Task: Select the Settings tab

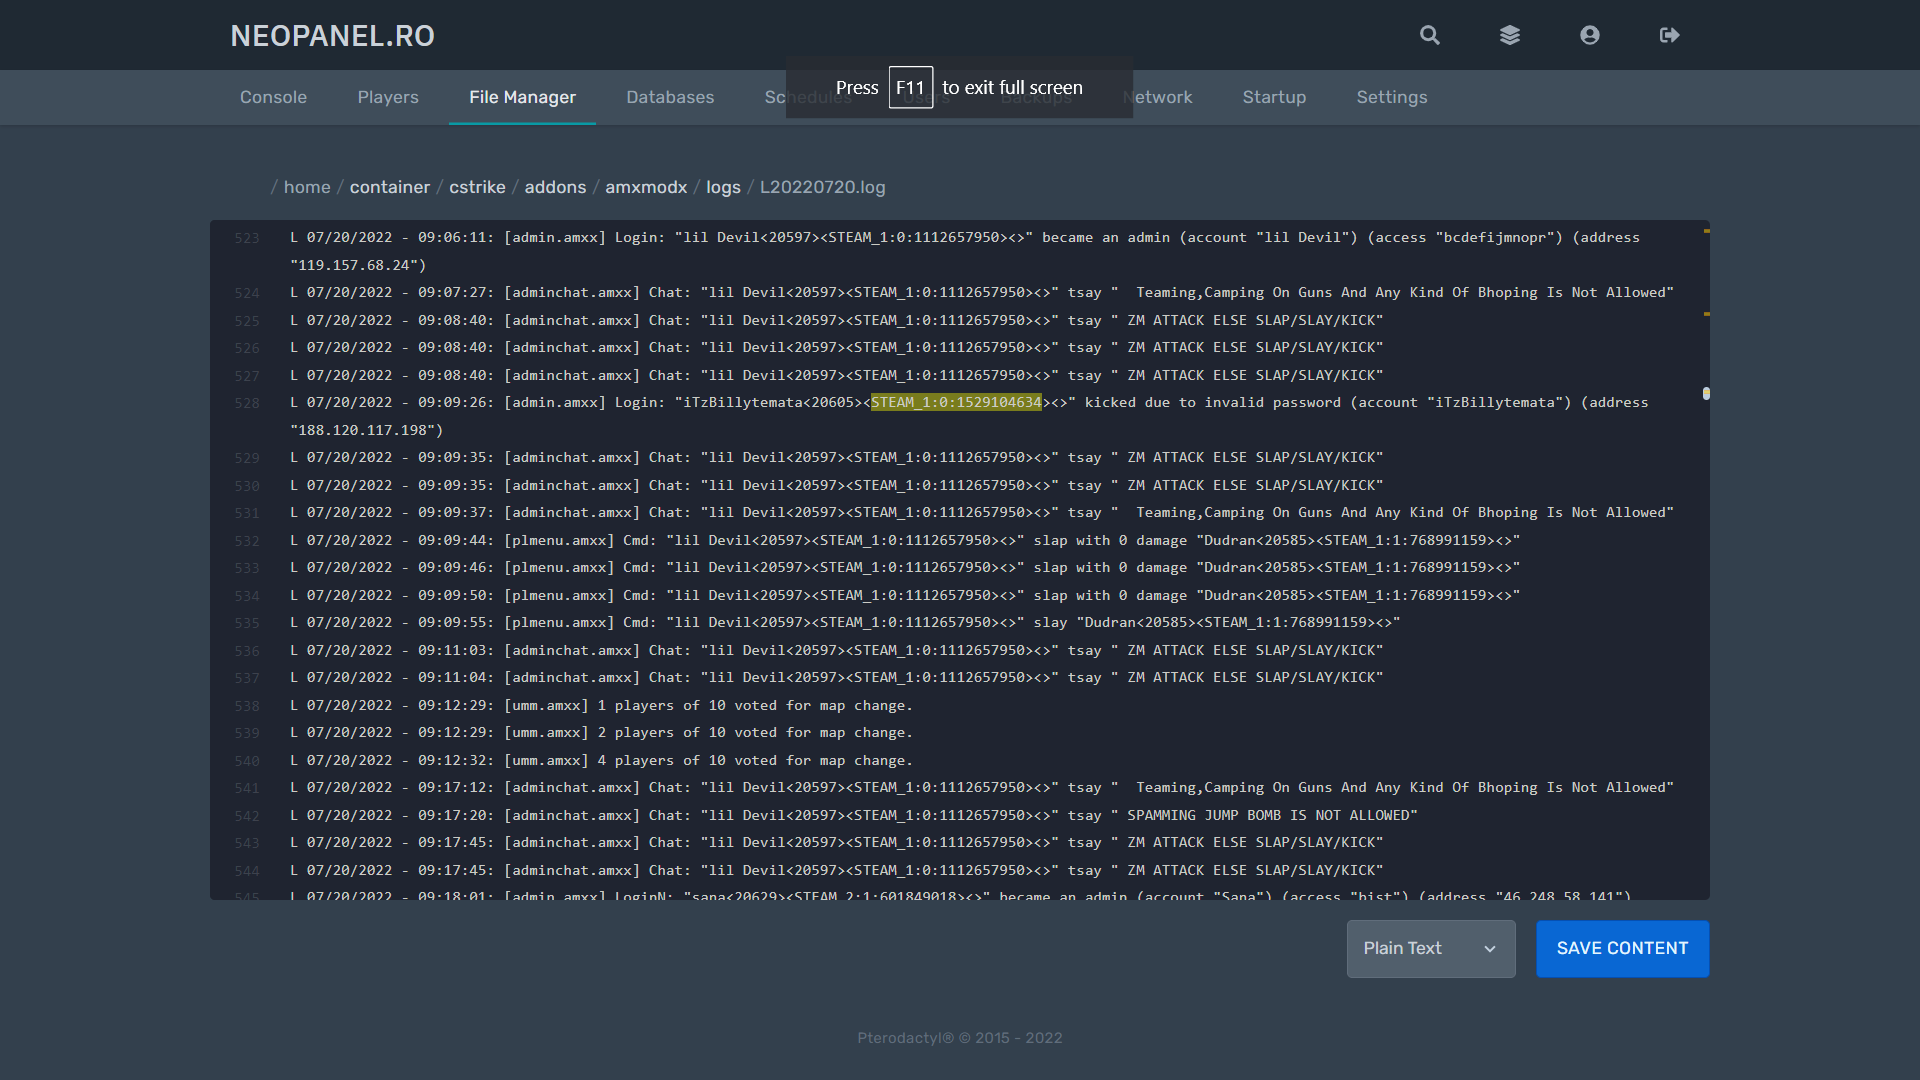Action: click(1391, 97)
